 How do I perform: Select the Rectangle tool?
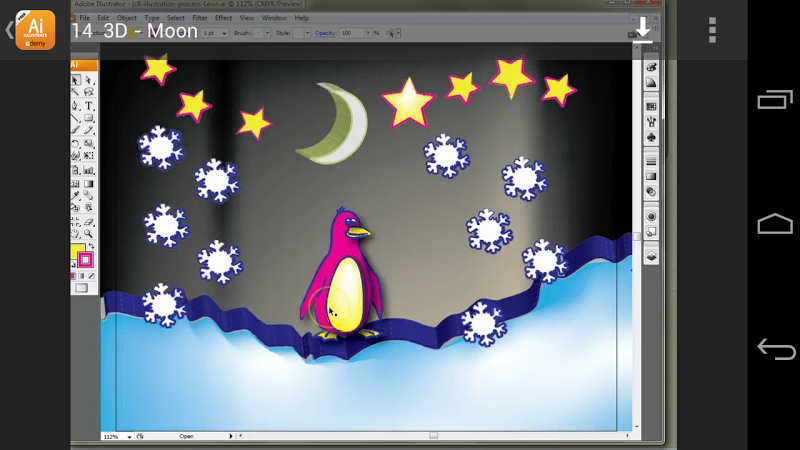[x=89, y=118]
